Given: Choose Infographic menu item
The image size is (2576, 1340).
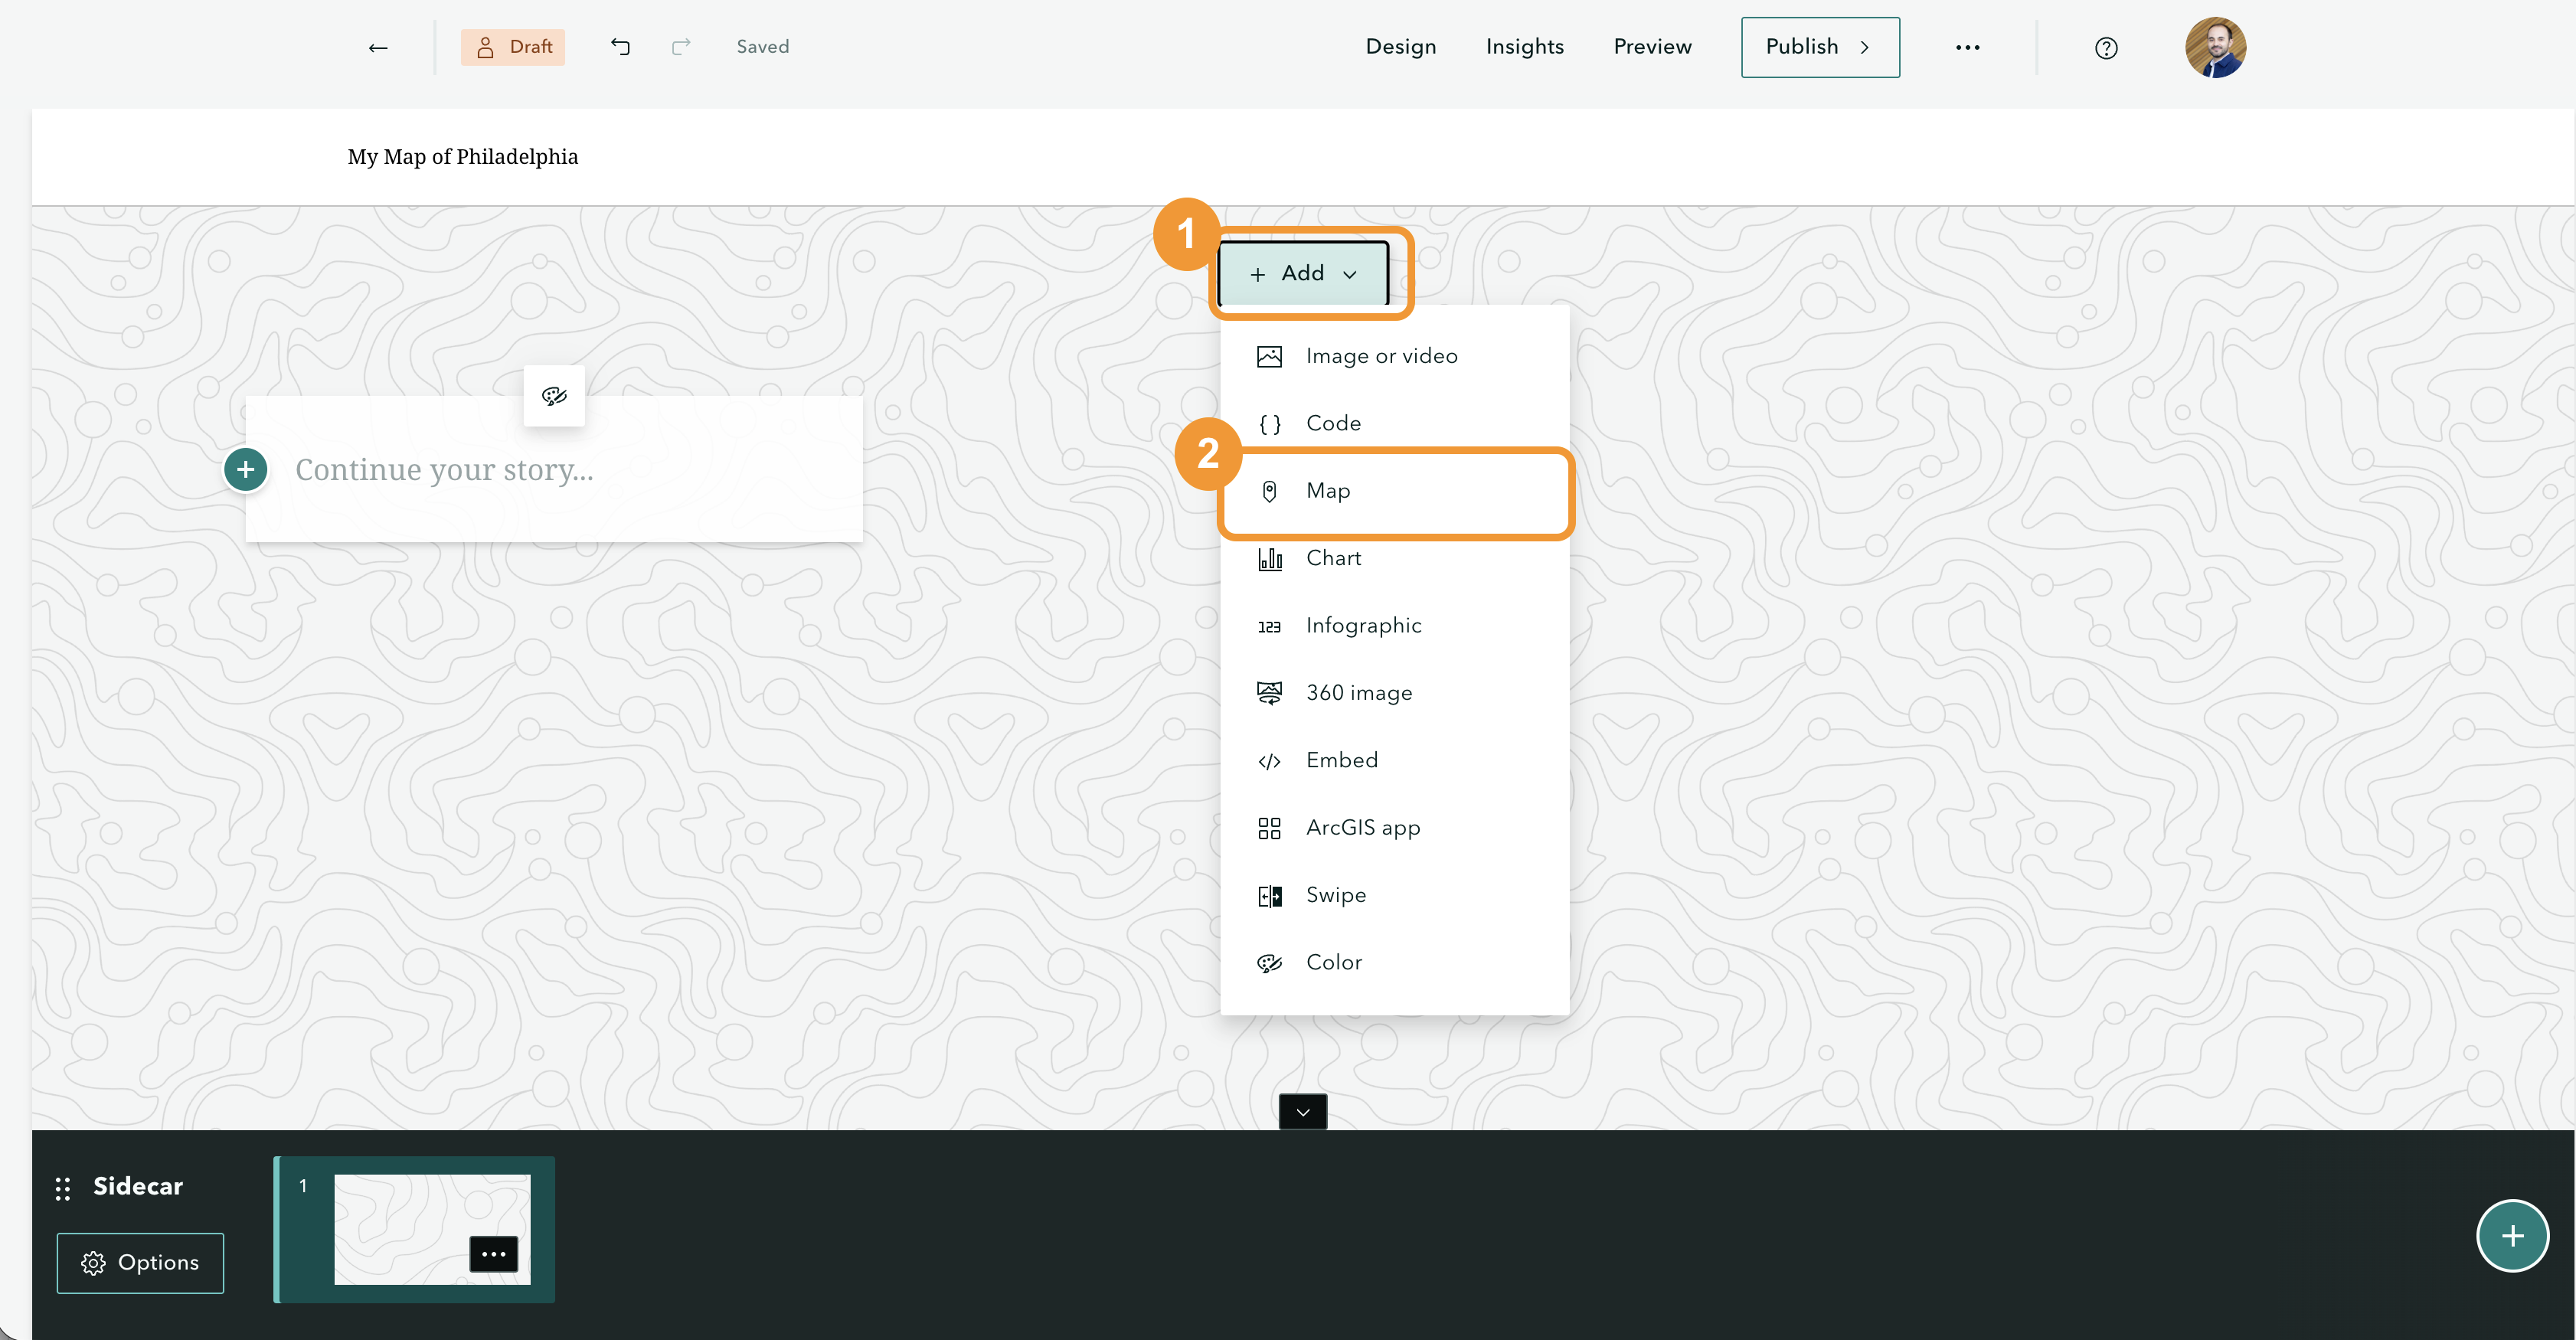Looking at the screenshot, I should (x=1394, y=626).
